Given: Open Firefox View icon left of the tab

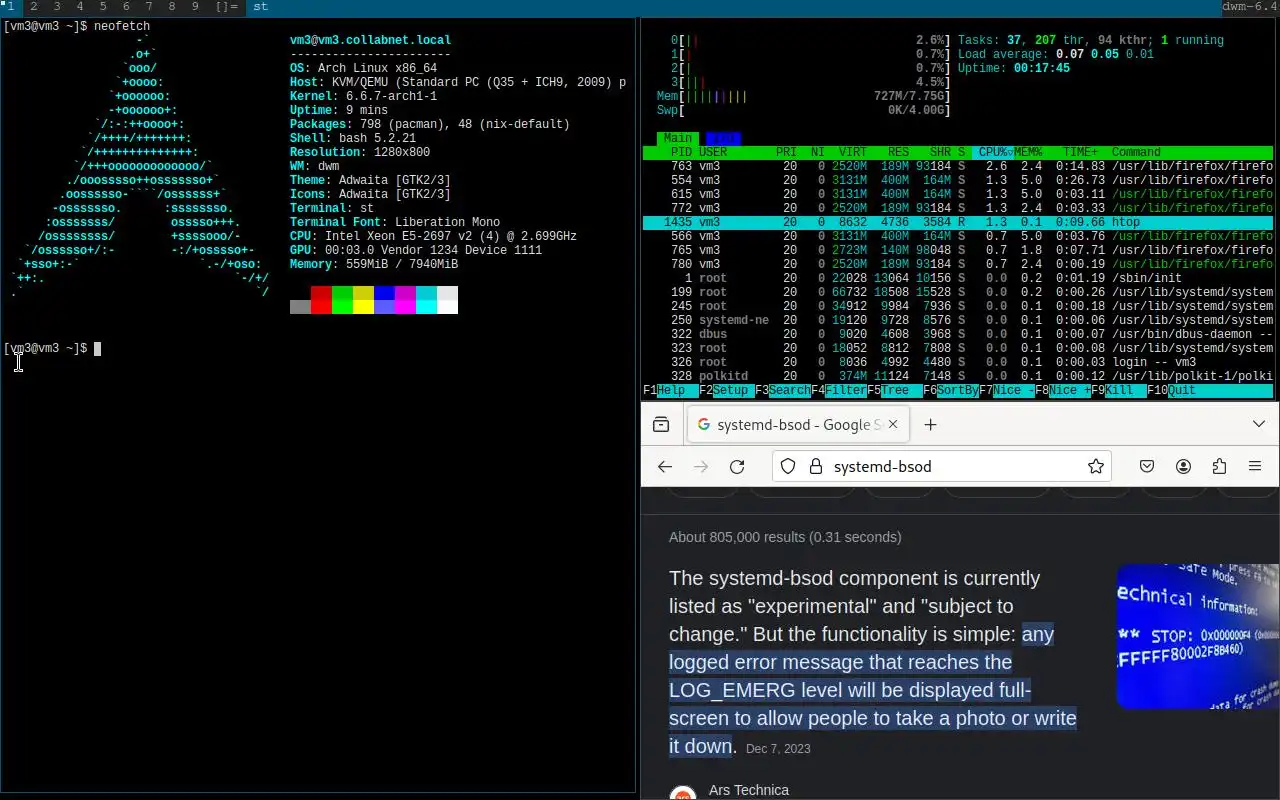Looking at the screenshot, I should 661,425.
